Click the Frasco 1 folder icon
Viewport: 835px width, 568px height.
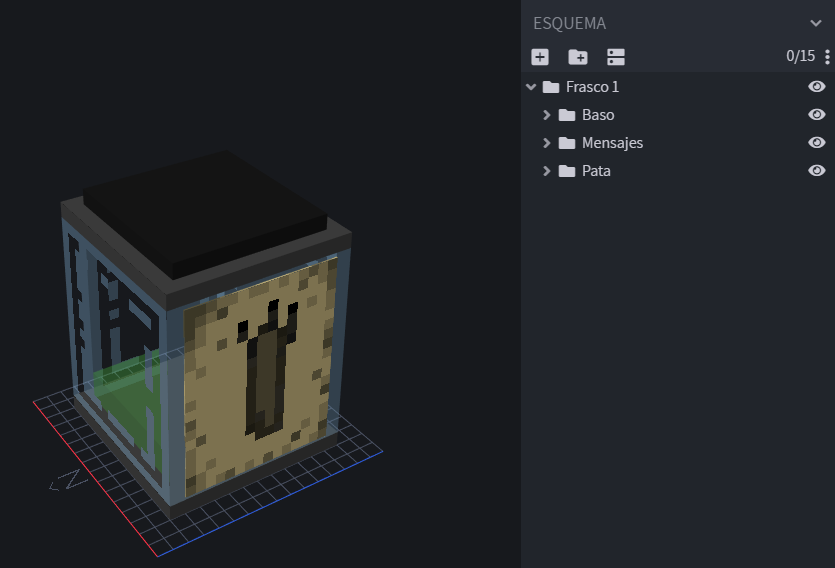pos(551,87)
